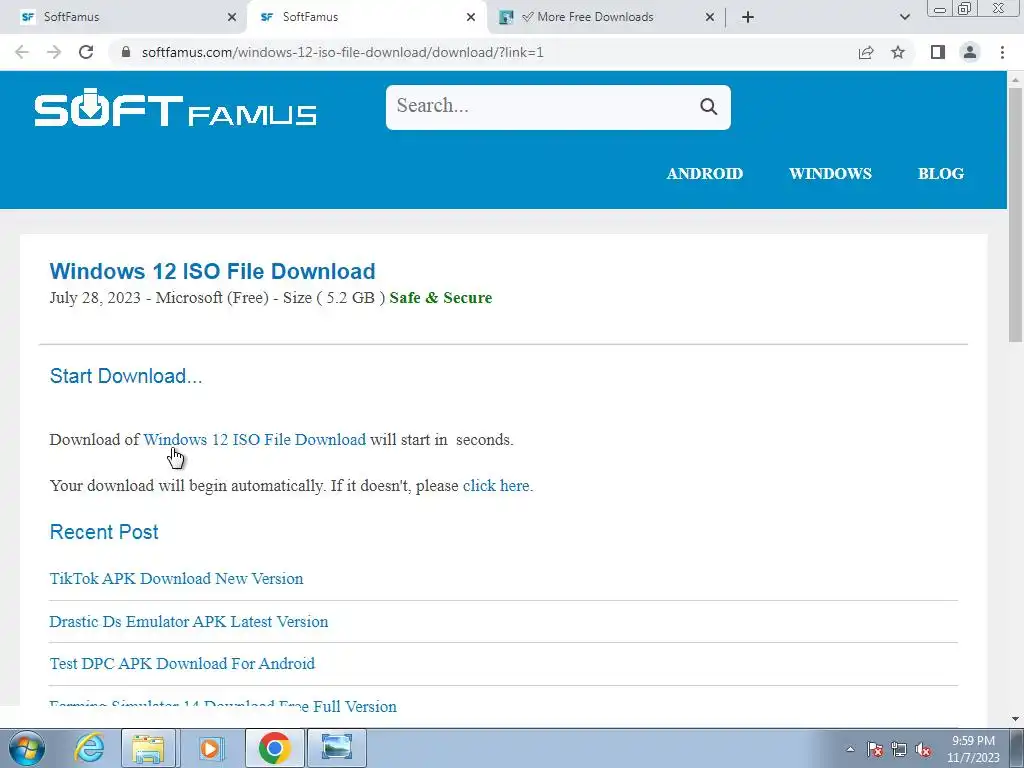Click the browser forward arrow
Screen dimensions: 1024x768
click(54, 52)
